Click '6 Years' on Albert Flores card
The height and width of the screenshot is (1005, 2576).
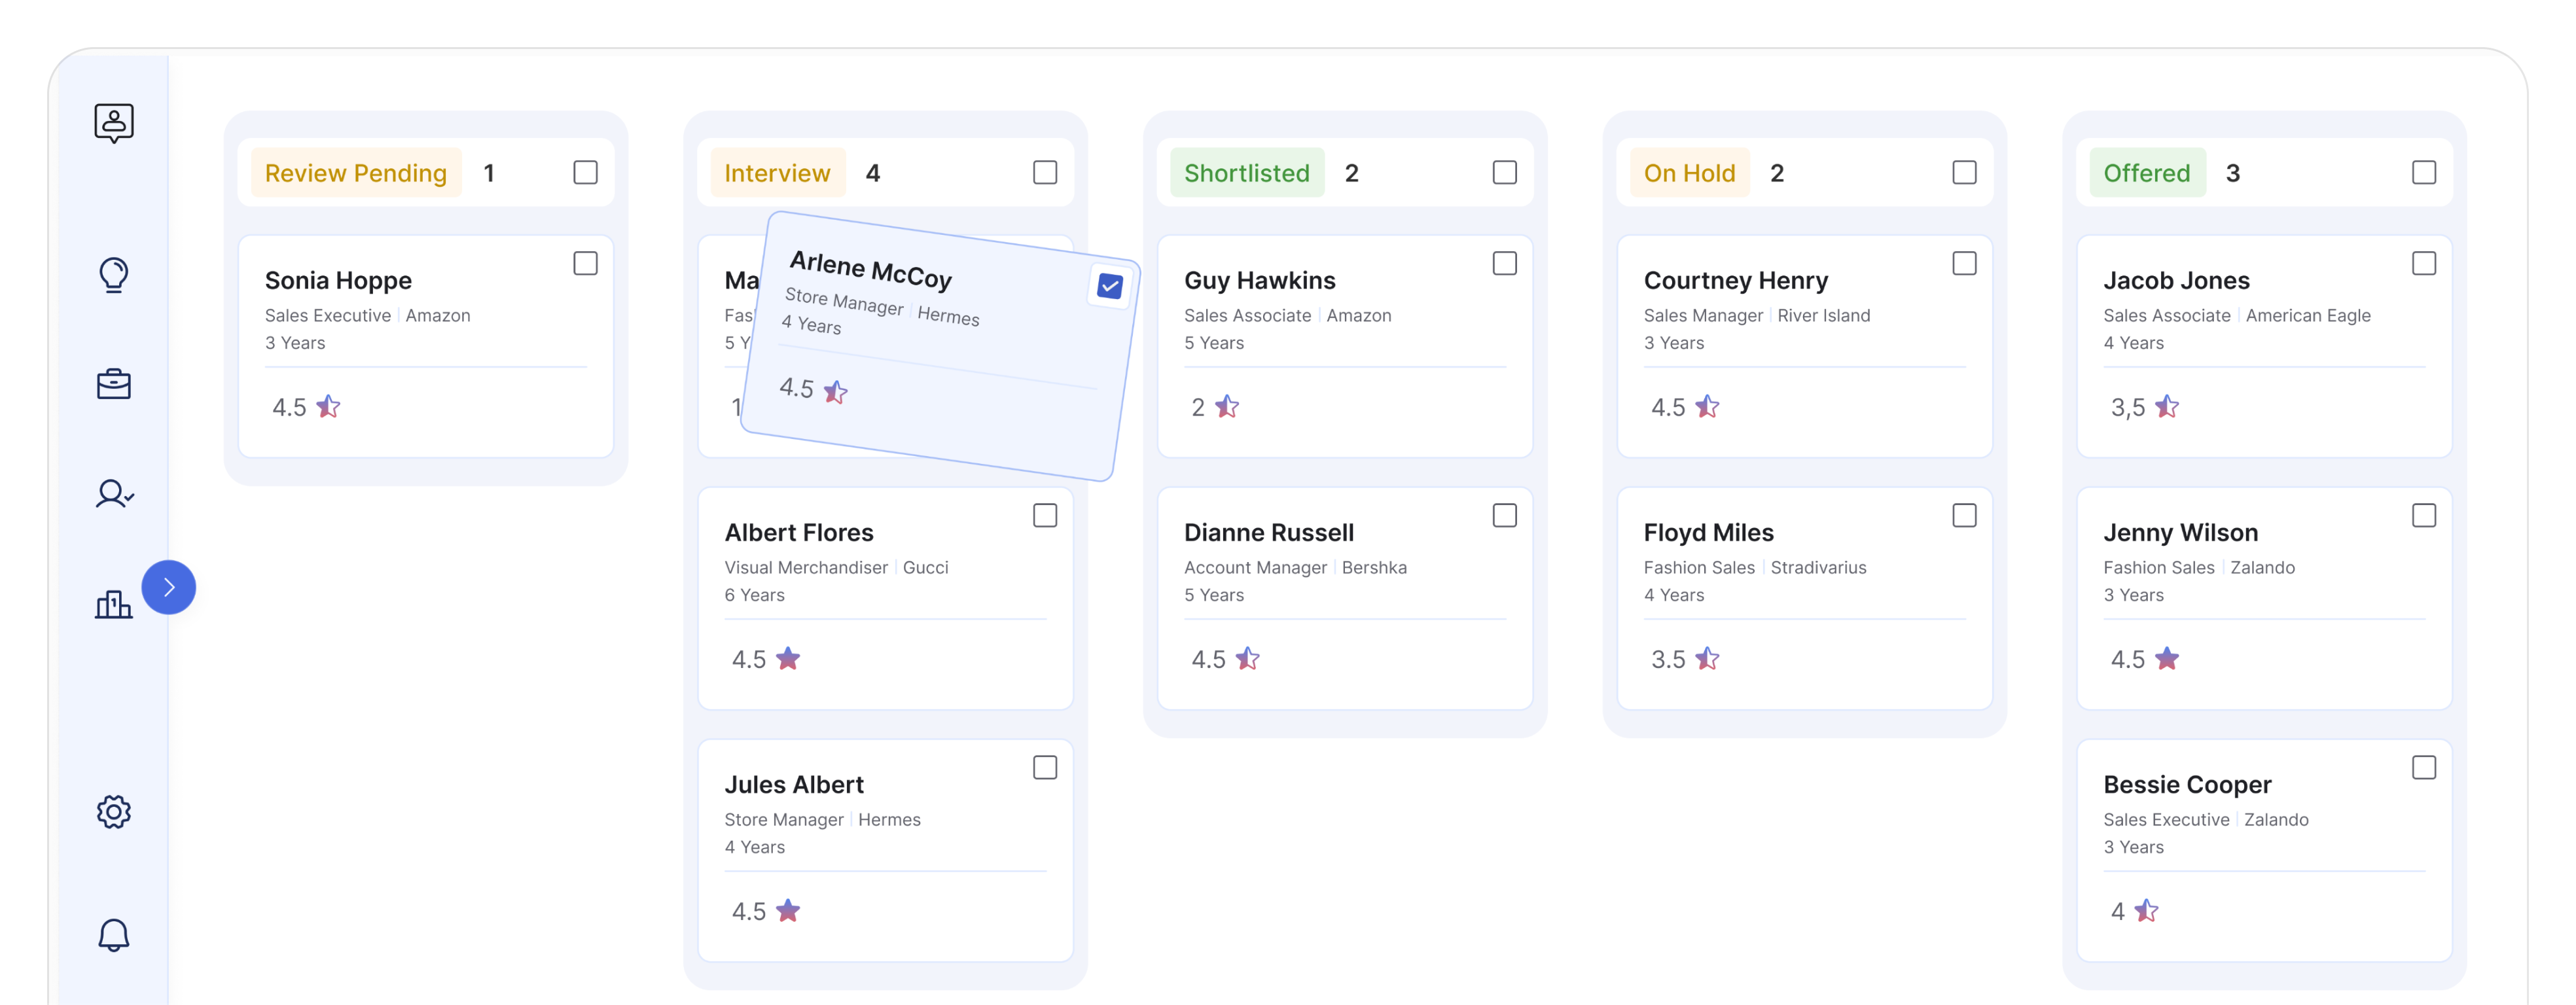coord(755,596)
